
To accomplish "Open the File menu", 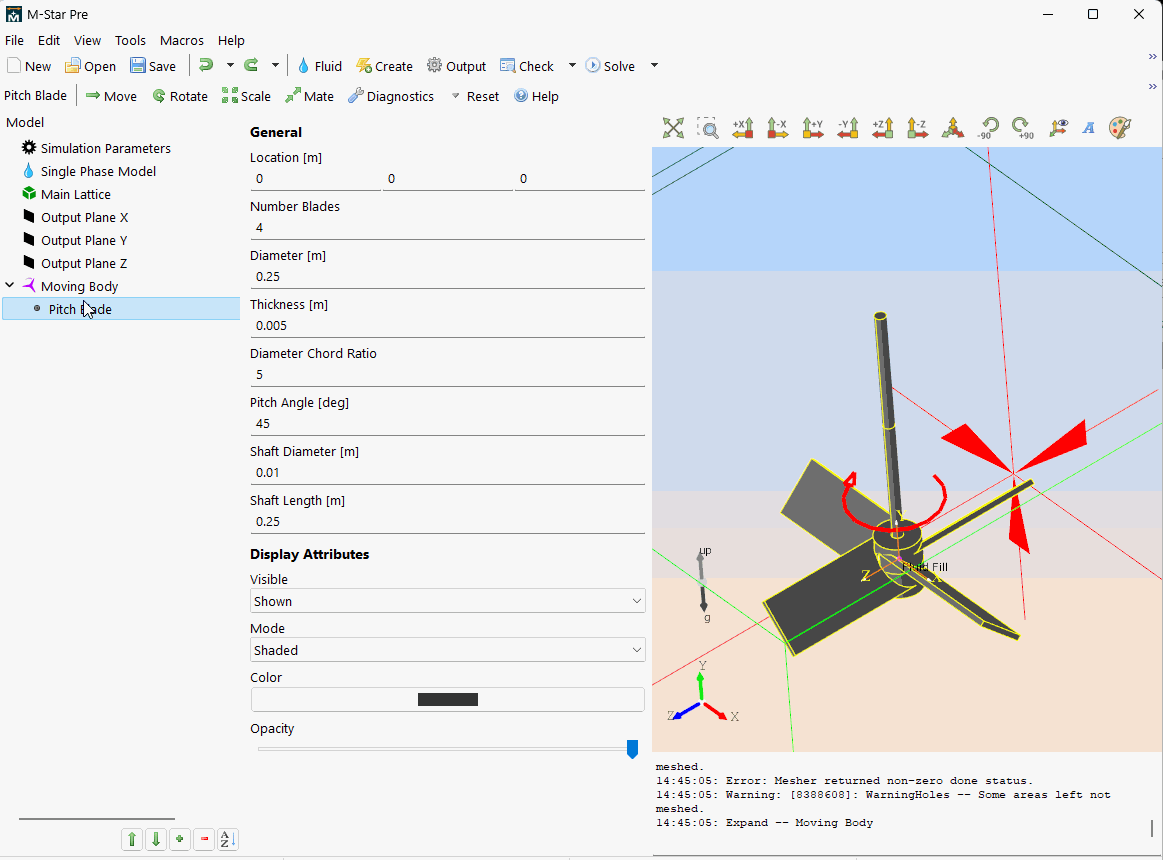I will click(14, 40).
